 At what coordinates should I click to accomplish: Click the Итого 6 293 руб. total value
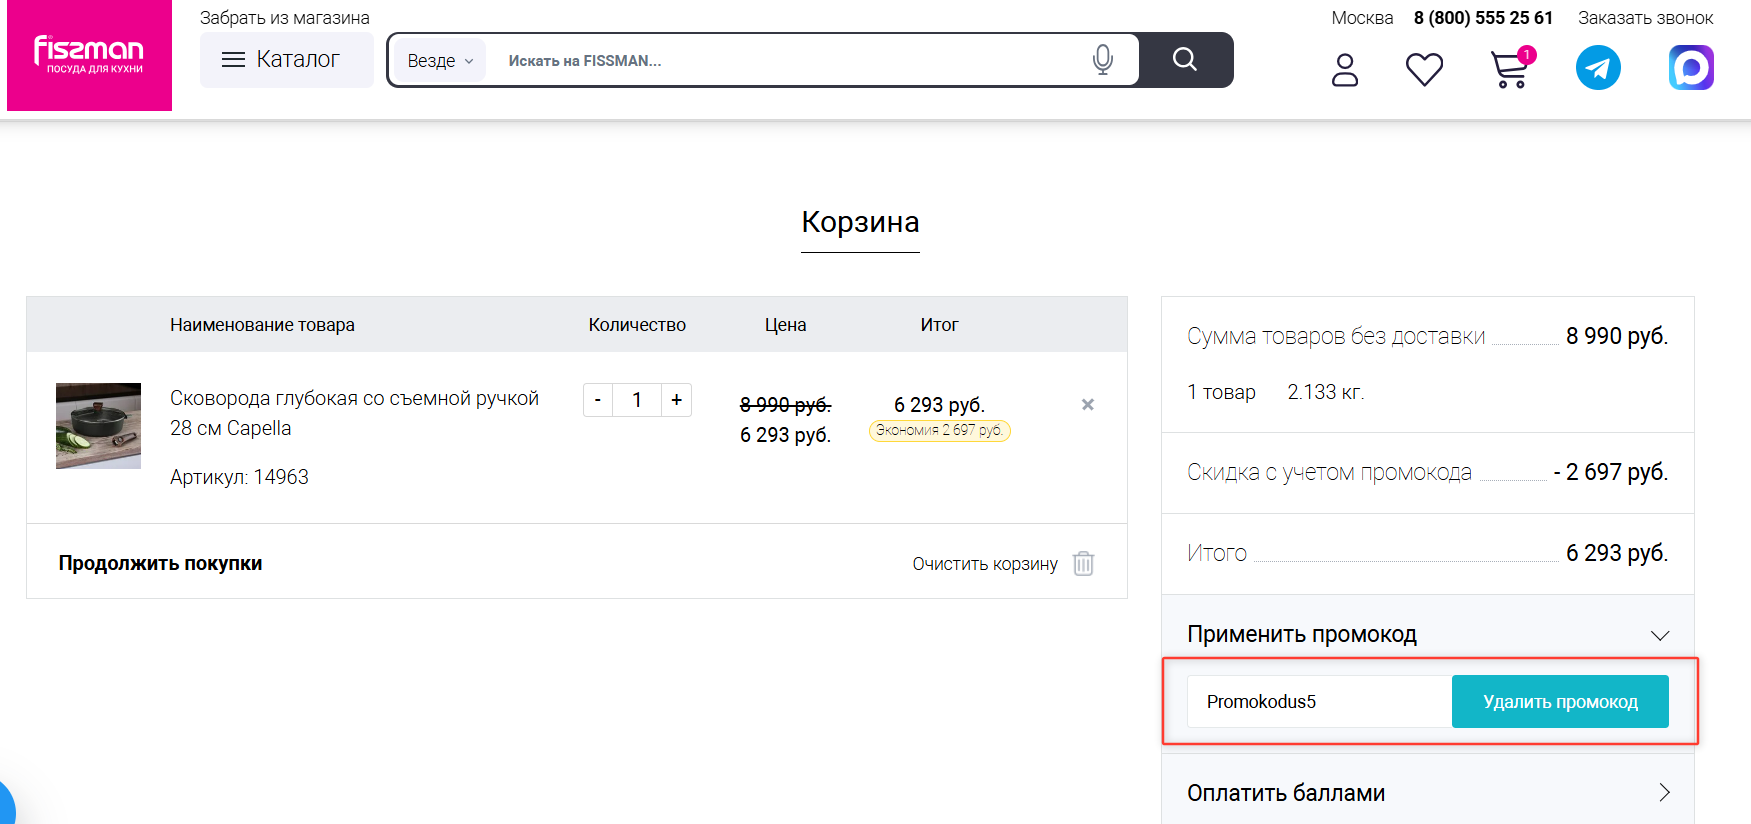(x=1616, y=553)
